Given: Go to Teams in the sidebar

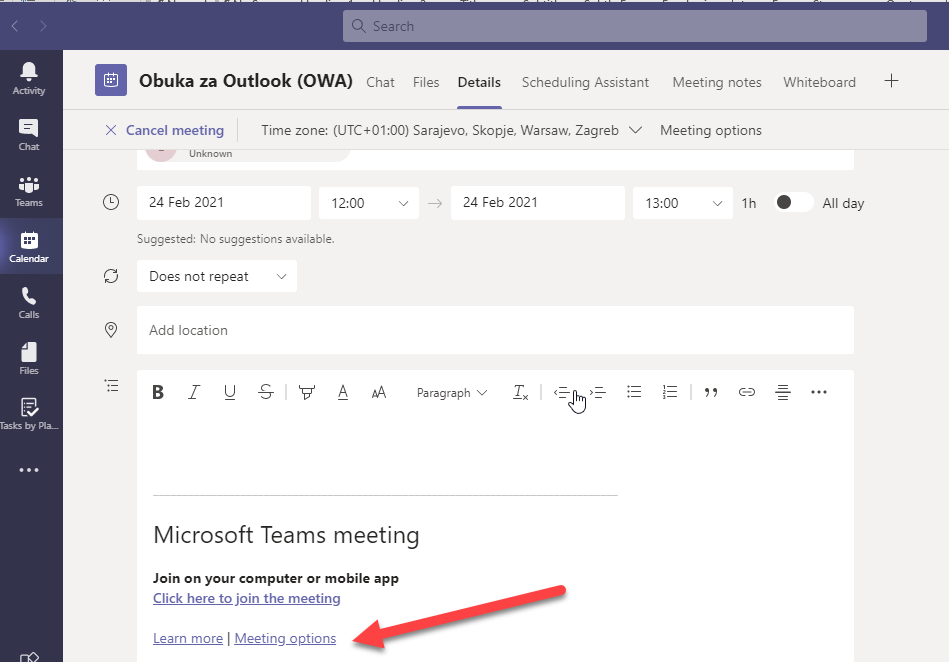Looking at the screenshot, I should click(x=28, y=191).
